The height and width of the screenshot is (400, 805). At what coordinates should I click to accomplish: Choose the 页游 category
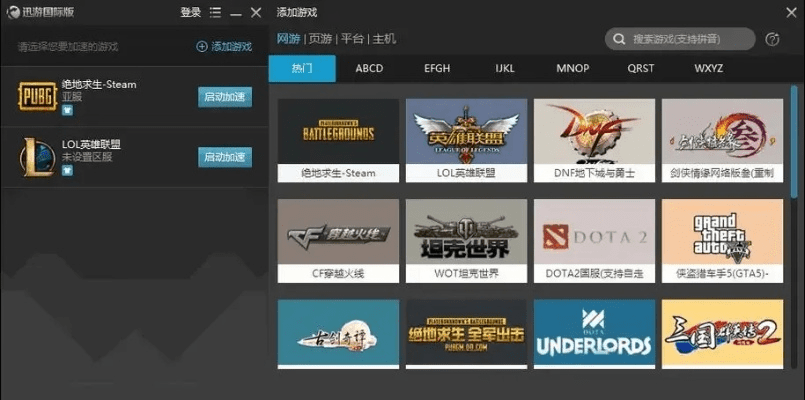[x=320, y=39]
